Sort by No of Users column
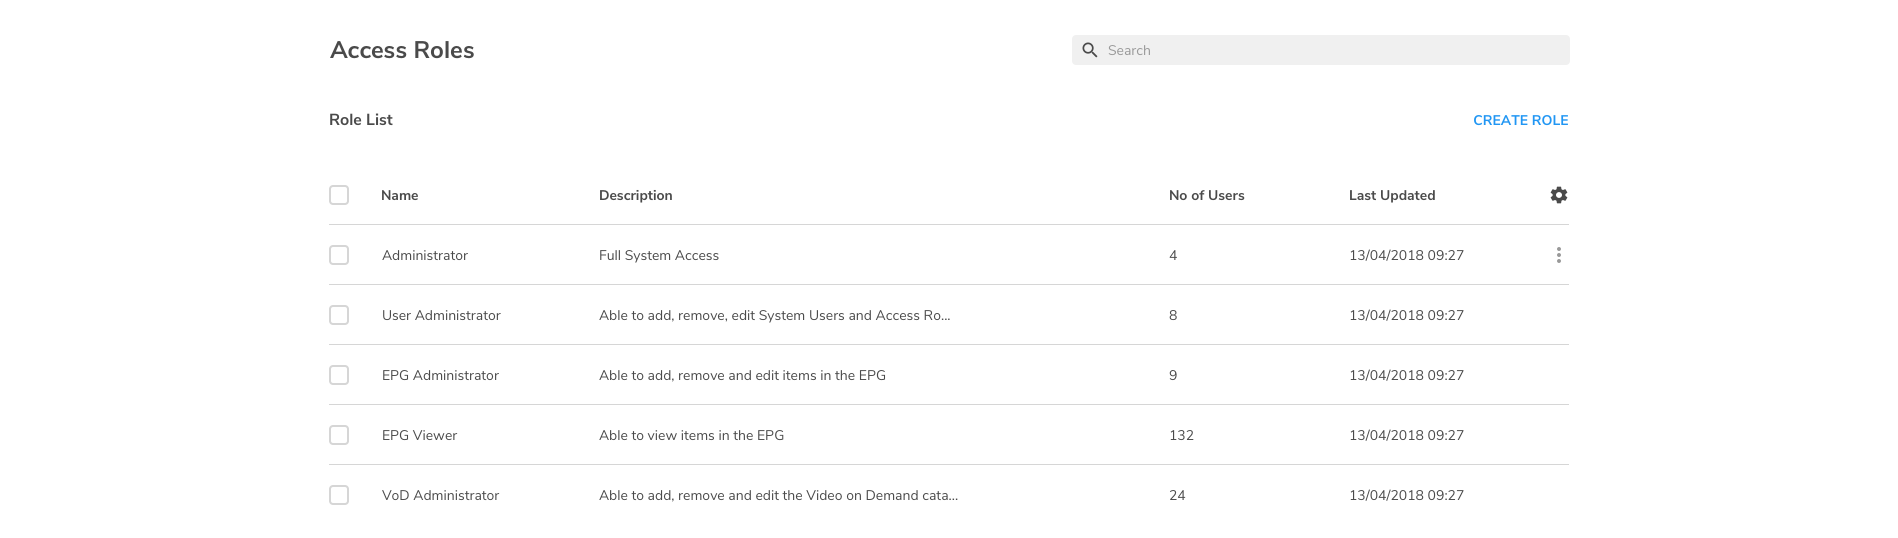Screen dimensions: 1898x538 click(1206, 195)
